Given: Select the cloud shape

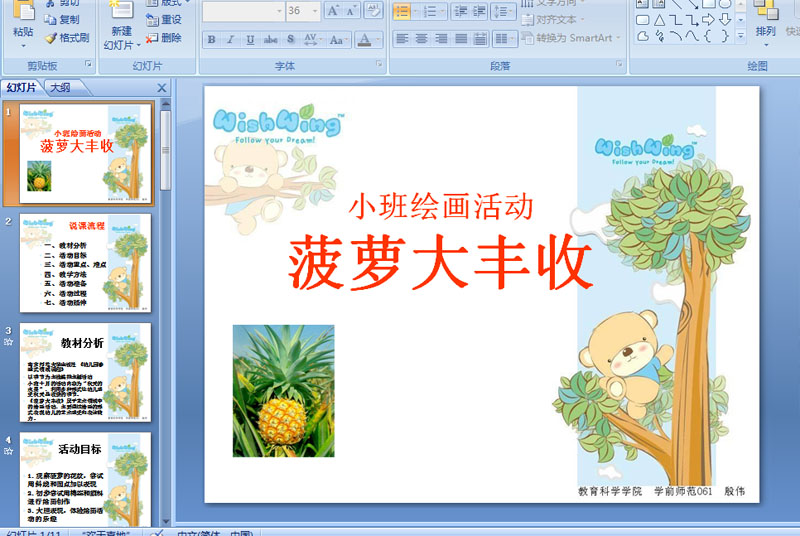Looking at the screenshot, I should coord(643,36).
